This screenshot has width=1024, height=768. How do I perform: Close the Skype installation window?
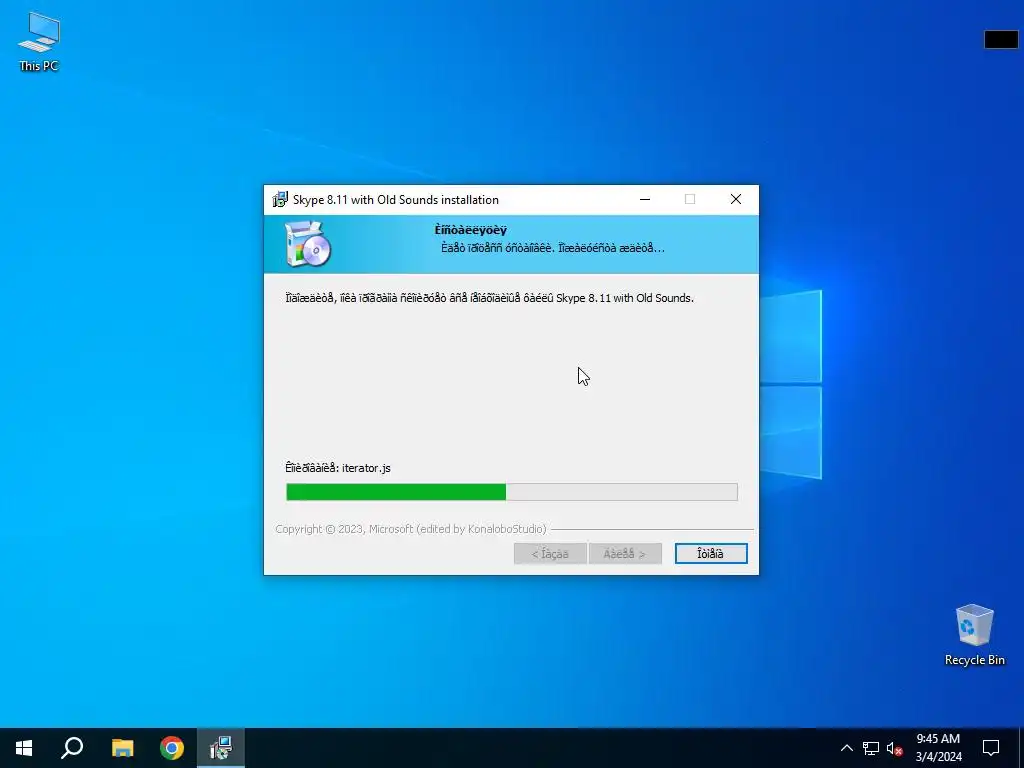735,200
